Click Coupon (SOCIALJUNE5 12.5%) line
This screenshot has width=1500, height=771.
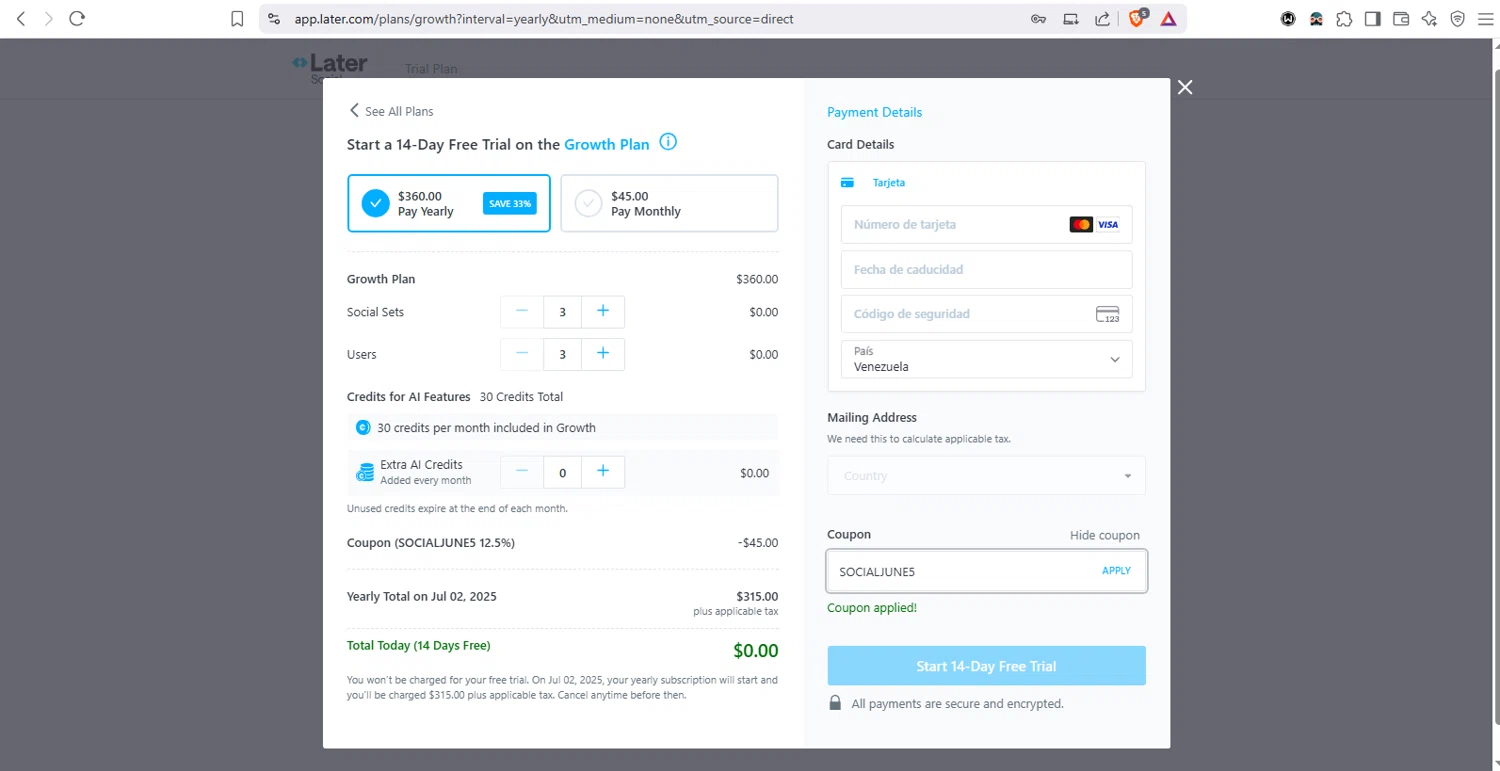point(431,543)
